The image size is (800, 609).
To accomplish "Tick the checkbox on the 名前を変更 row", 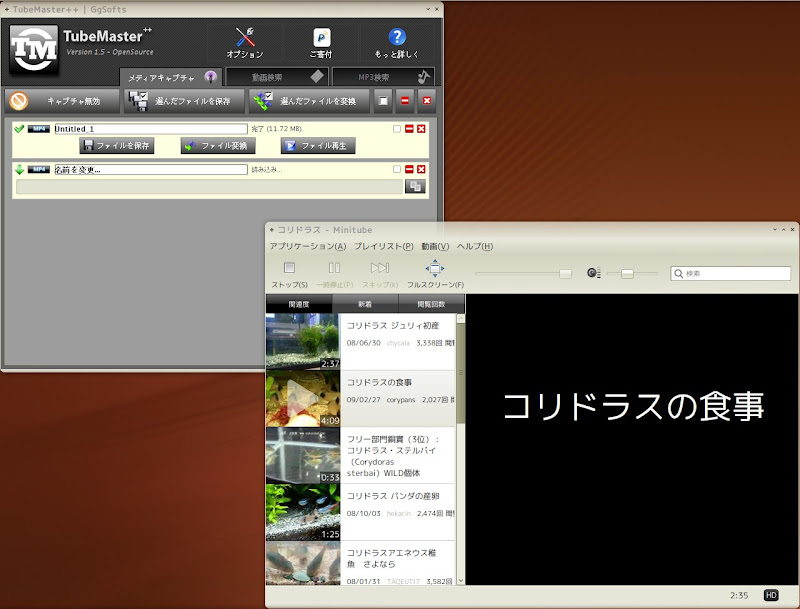I will pyautogui.click(x=397, y=169).
